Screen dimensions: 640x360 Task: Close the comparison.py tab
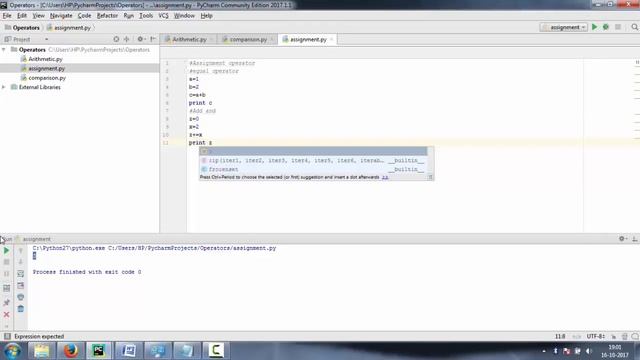point(272,40)
